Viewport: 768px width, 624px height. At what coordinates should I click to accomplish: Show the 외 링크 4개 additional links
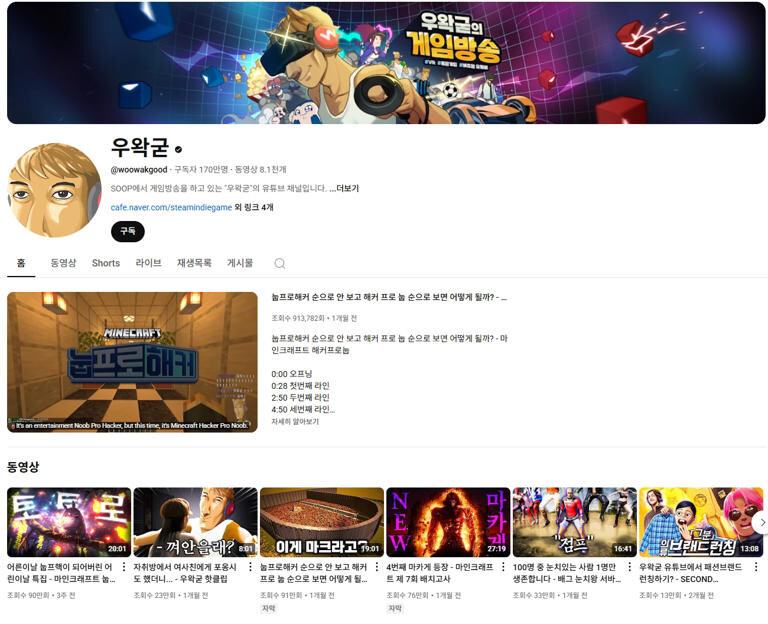(x=254, y=207)
